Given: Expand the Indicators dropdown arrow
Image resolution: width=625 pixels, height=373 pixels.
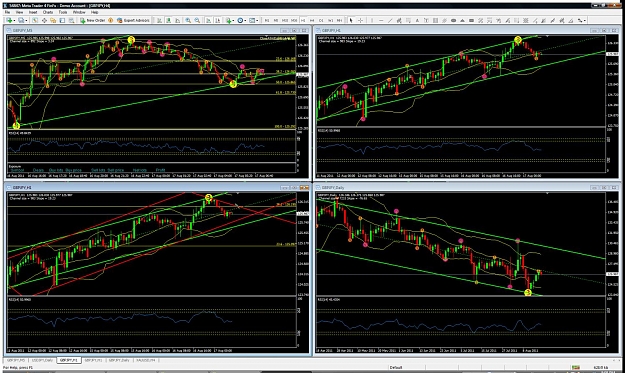Looking at the screenshot, I should point(233,20).
